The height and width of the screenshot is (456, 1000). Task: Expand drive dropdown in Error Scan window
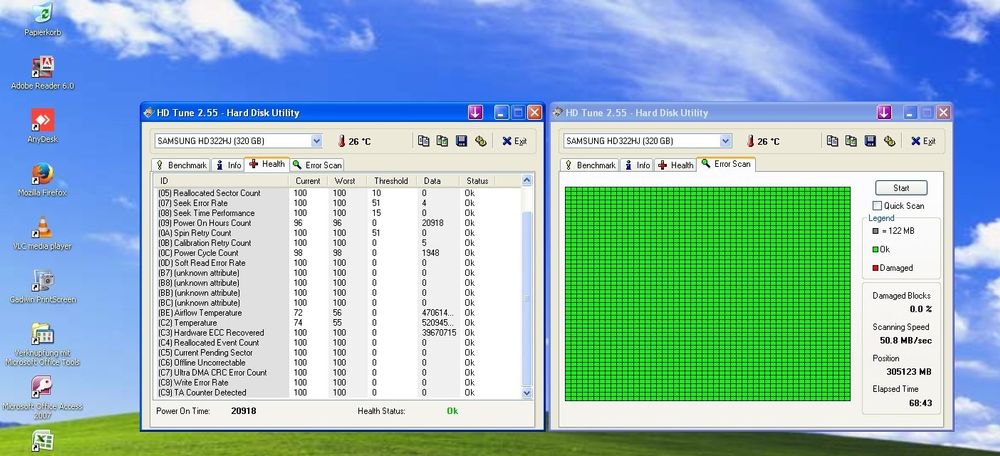(x=726, y=142)
